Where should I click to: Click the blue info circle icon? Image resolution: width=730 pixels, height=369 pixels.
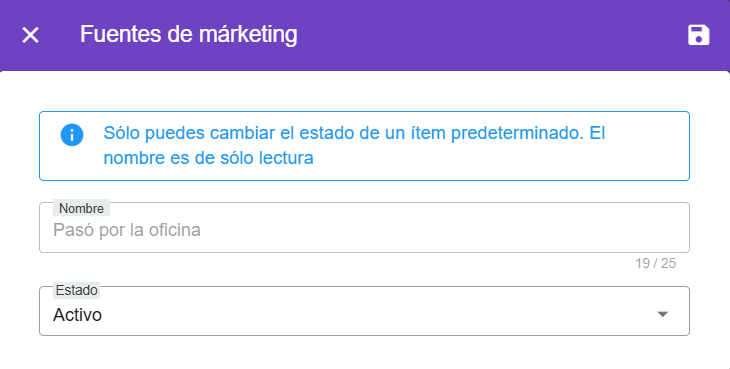pyautogui.click(x=72, y=135)
